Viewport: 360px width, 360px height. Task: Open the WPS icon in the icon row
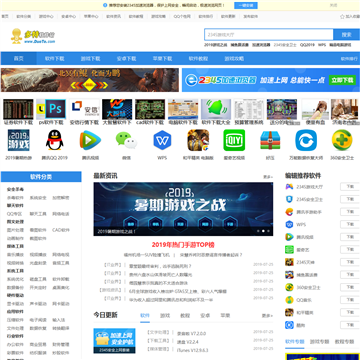[x=162, y=140]
